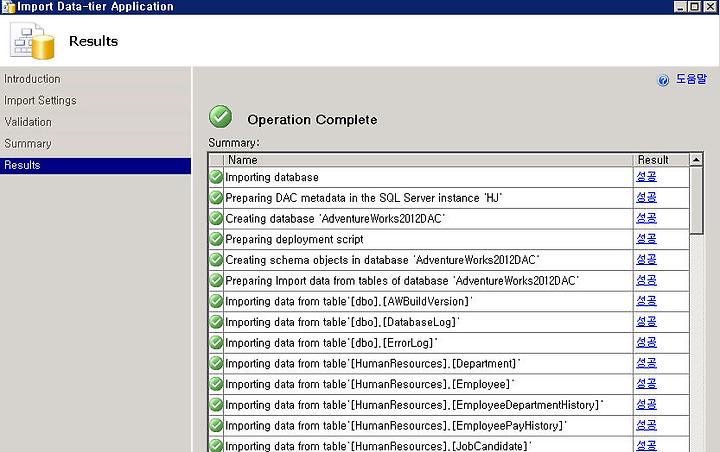Click success icon for Preparing DAC metadata
Image resolution: width=720 pixels, height=452 pixels.
216,198
